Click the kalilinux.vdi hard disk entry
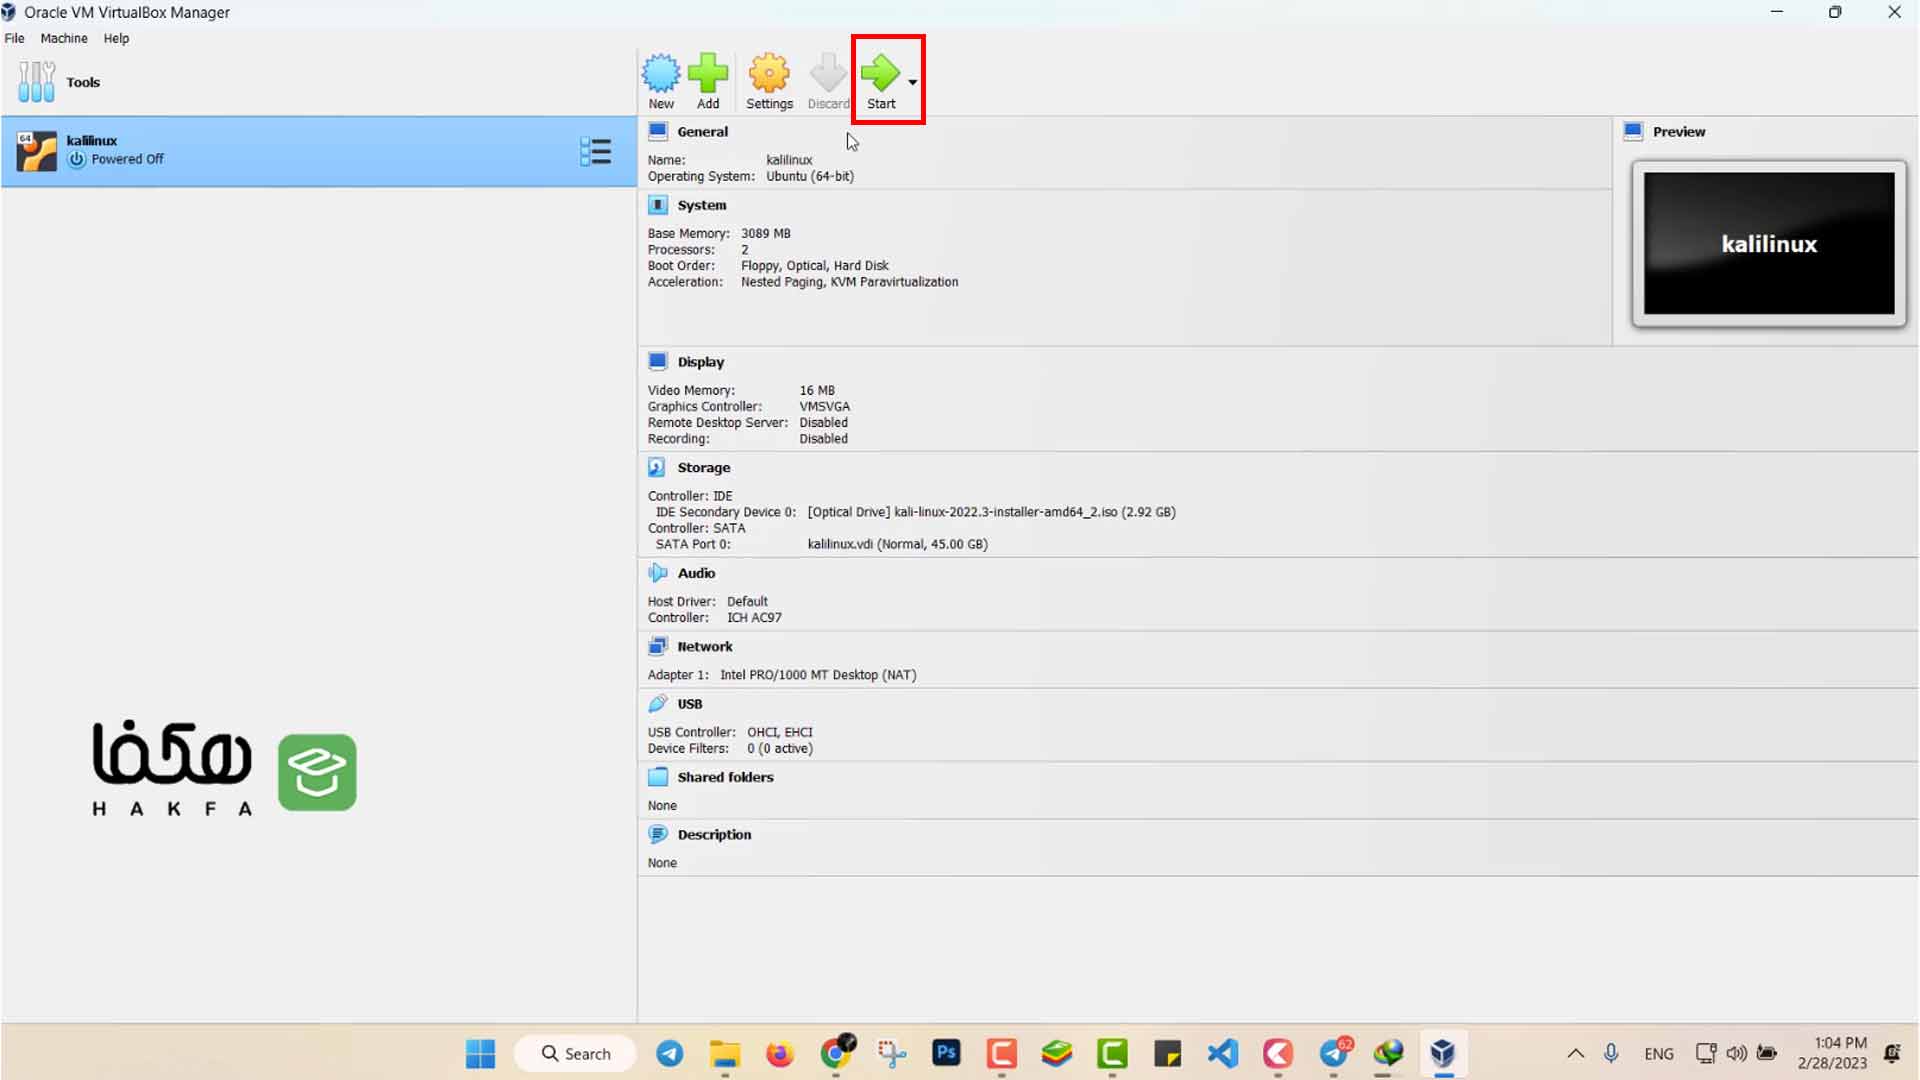 pyautogui.click(x=897, y=544)
